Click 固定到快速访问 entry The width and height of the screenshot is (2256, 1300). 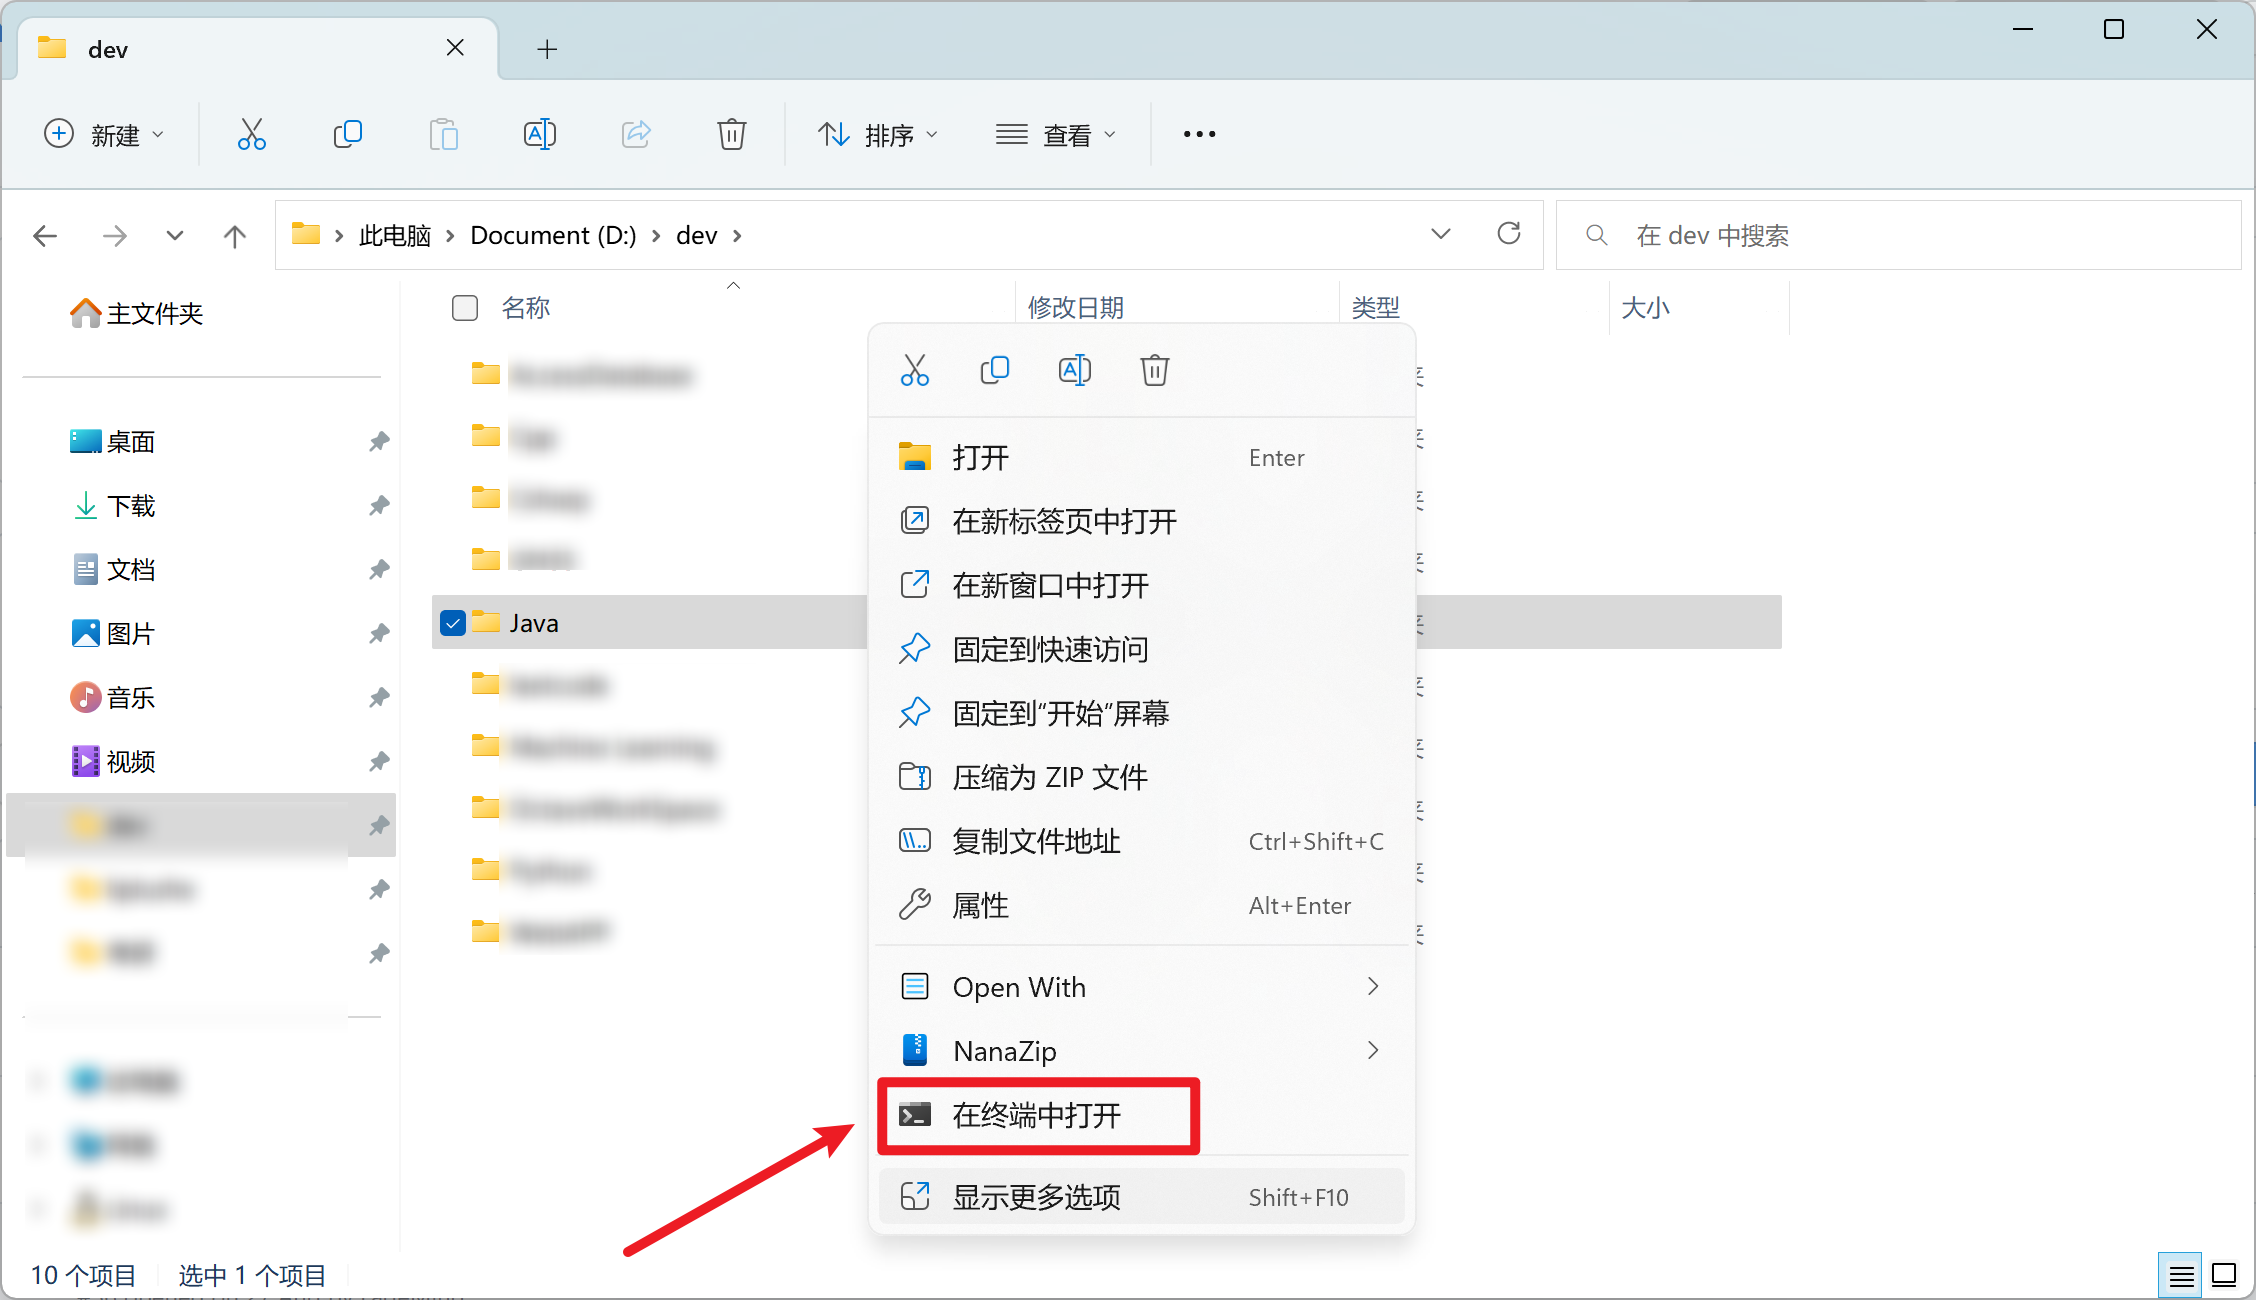tap(1141, 649)
